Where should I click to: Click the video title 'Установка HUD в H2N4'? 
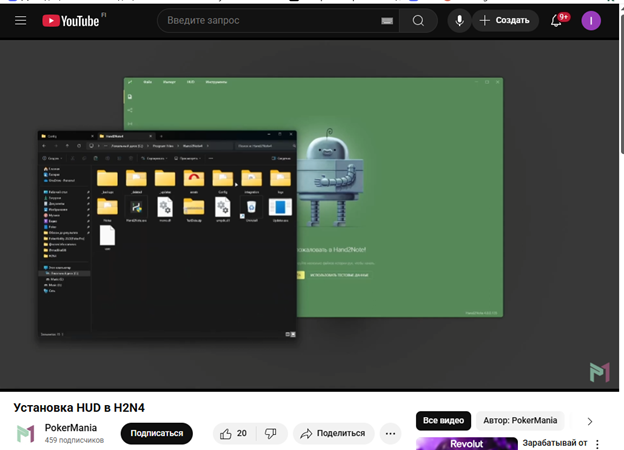(79, 408)
